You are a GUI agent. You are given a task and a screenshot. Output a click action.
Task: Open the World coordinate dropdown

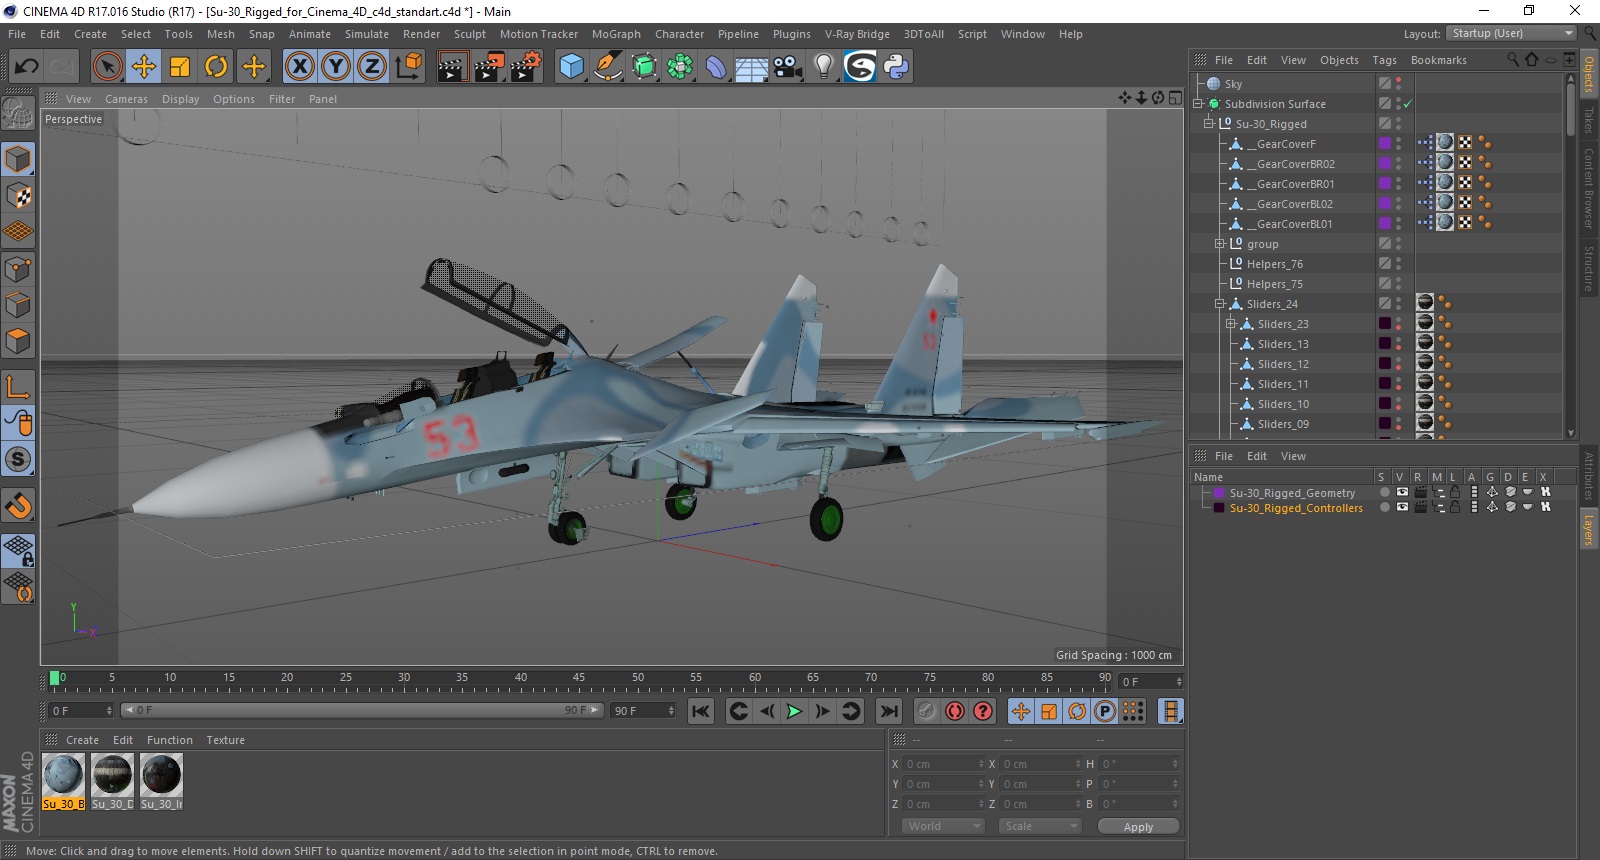(944, 826)
